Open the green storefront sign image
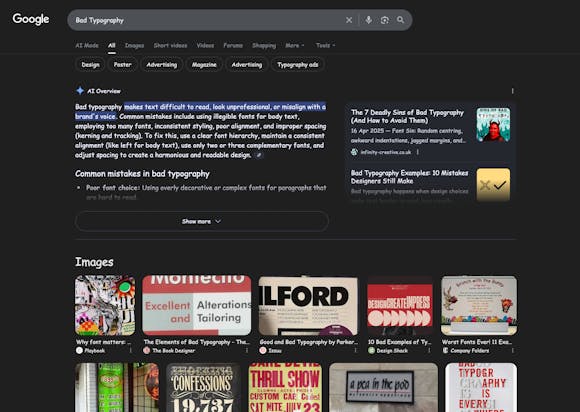Viewport: 580px width, 412px height. tap(117, 387)
